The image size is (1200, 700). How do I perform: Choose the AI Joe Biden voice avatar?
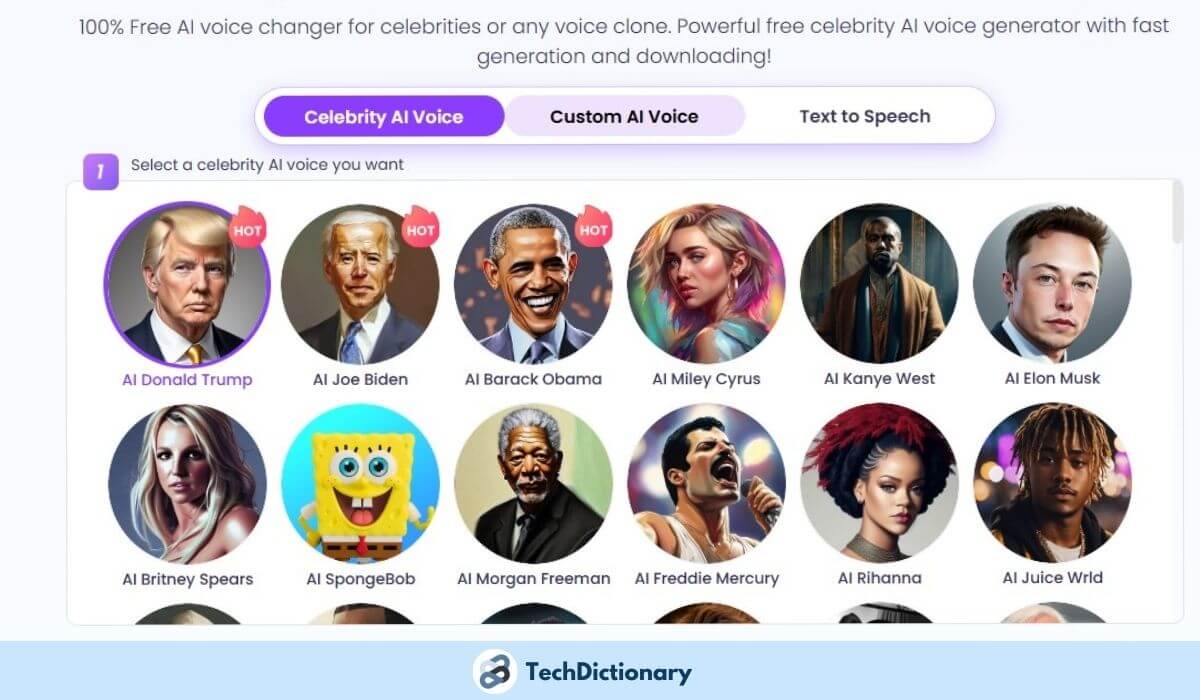click(360, 284)
